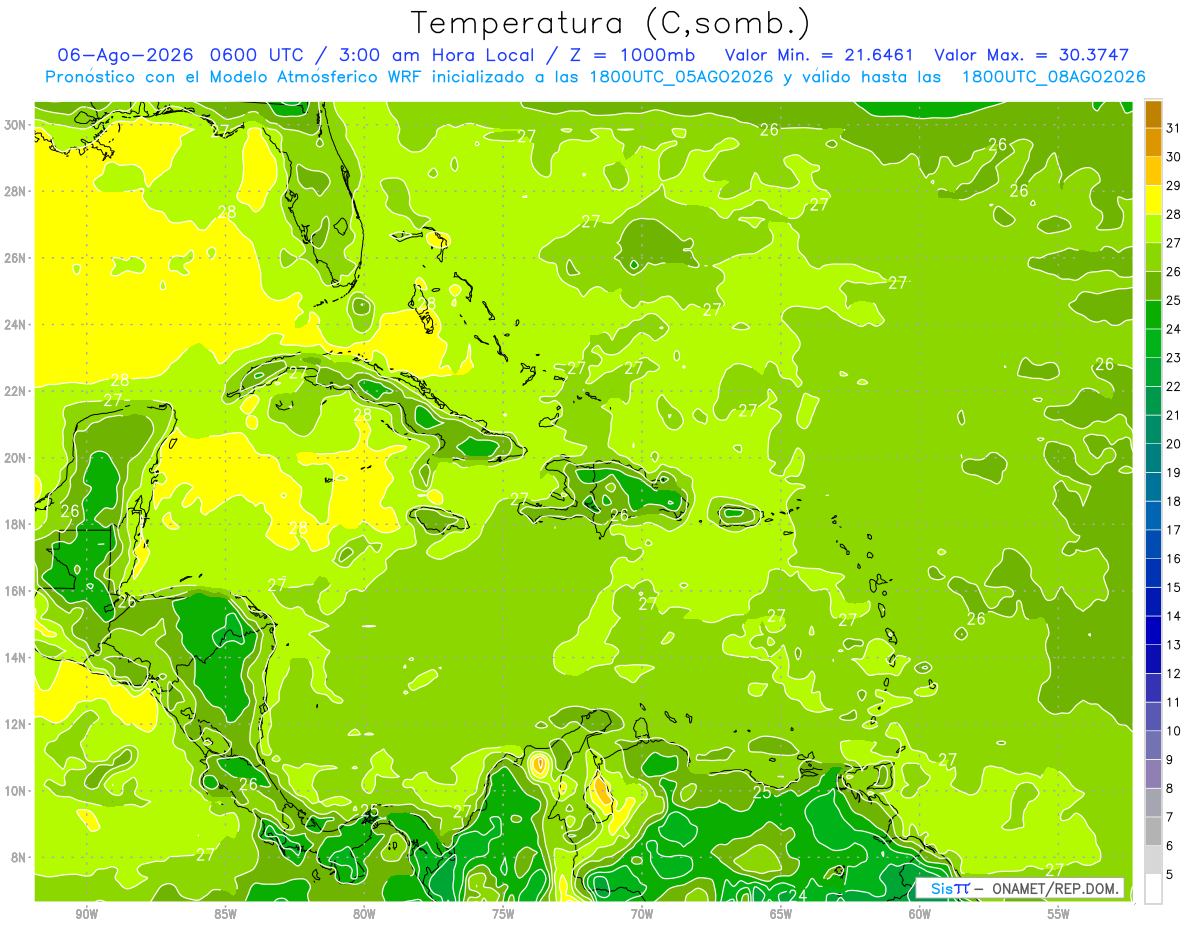
Task: Click legend value 12 on color bar
Action: [x=1174, y=674]
